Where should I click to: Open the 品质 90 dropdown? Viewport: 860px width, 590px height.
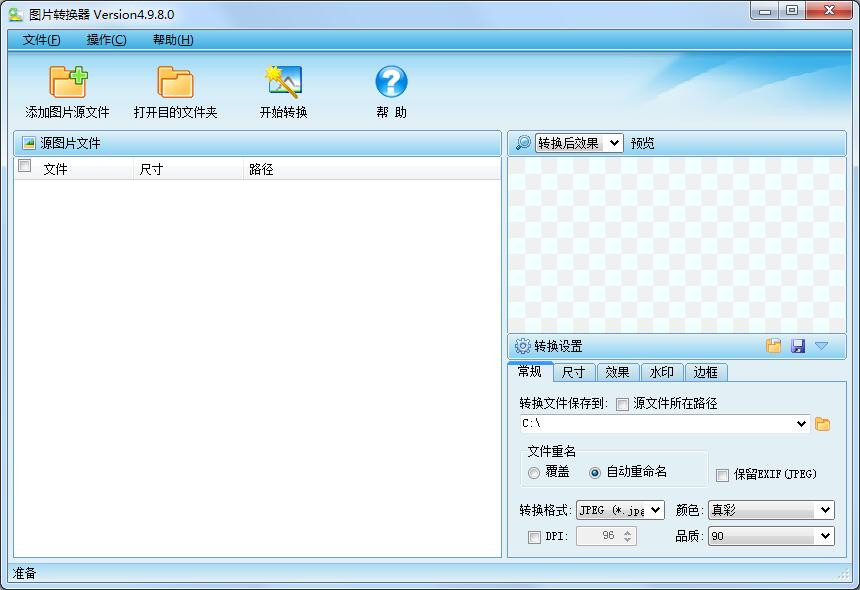(x=771, y=536)
